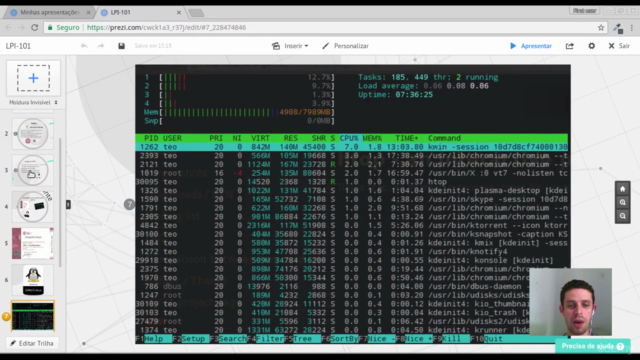Add a new frame with plus
Screen dimensions: 640x360
[33, 78]
